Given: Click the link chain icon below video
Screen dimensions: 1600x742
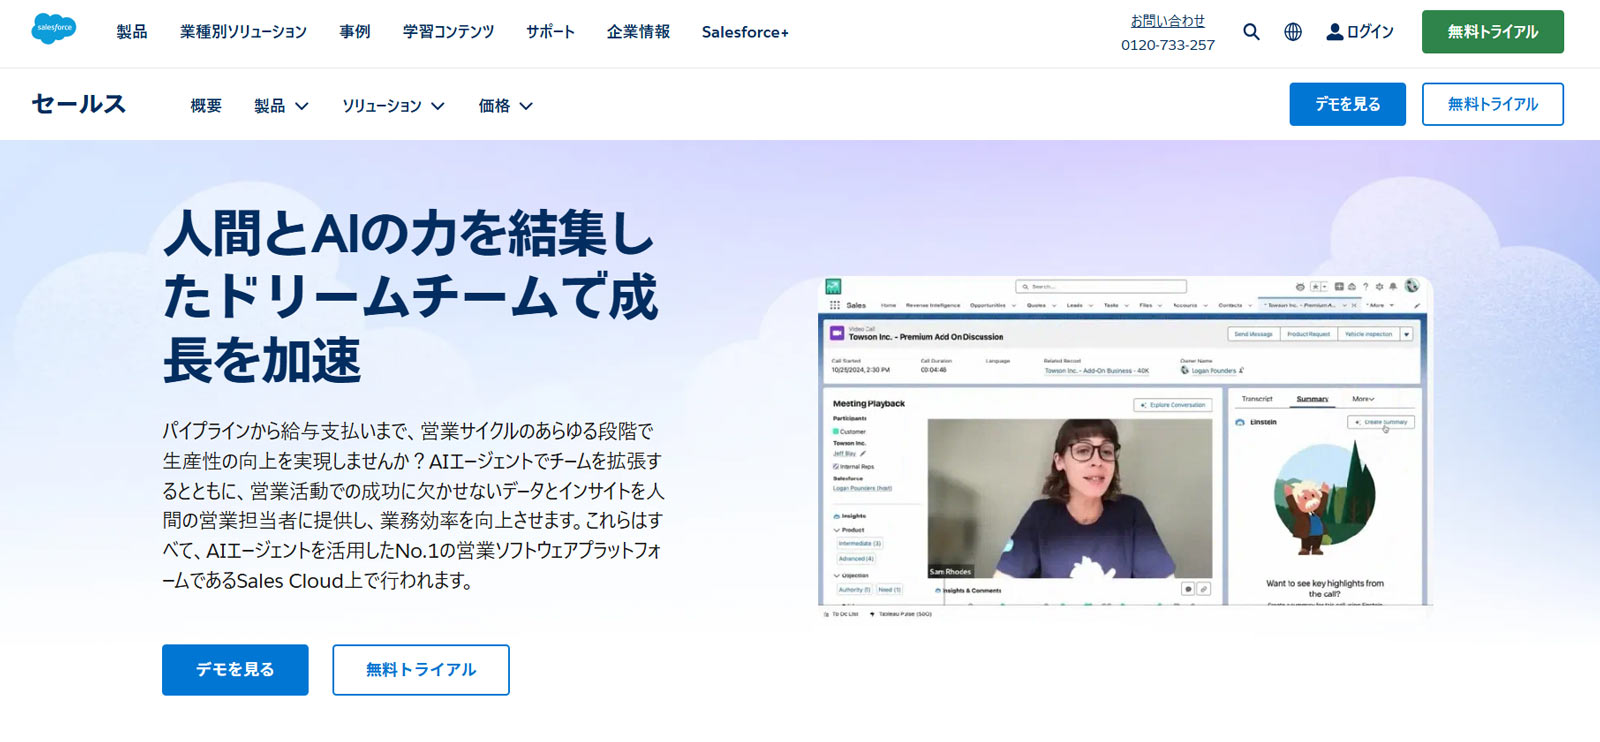Looking at the screenshot, I should 1204,589.
